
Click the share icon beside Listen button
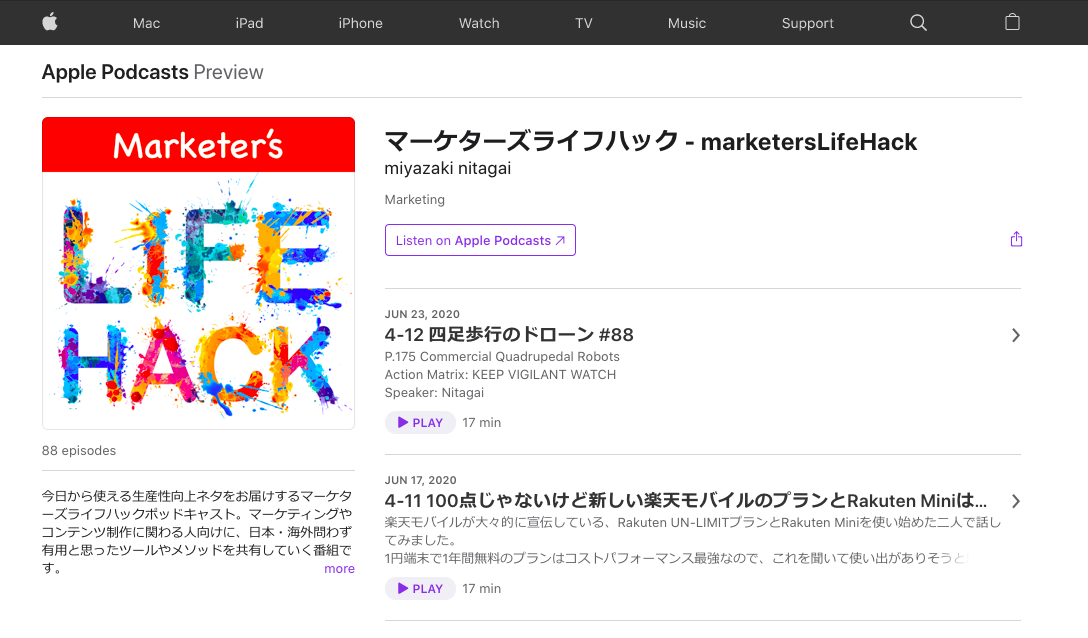pos(1016,240)
